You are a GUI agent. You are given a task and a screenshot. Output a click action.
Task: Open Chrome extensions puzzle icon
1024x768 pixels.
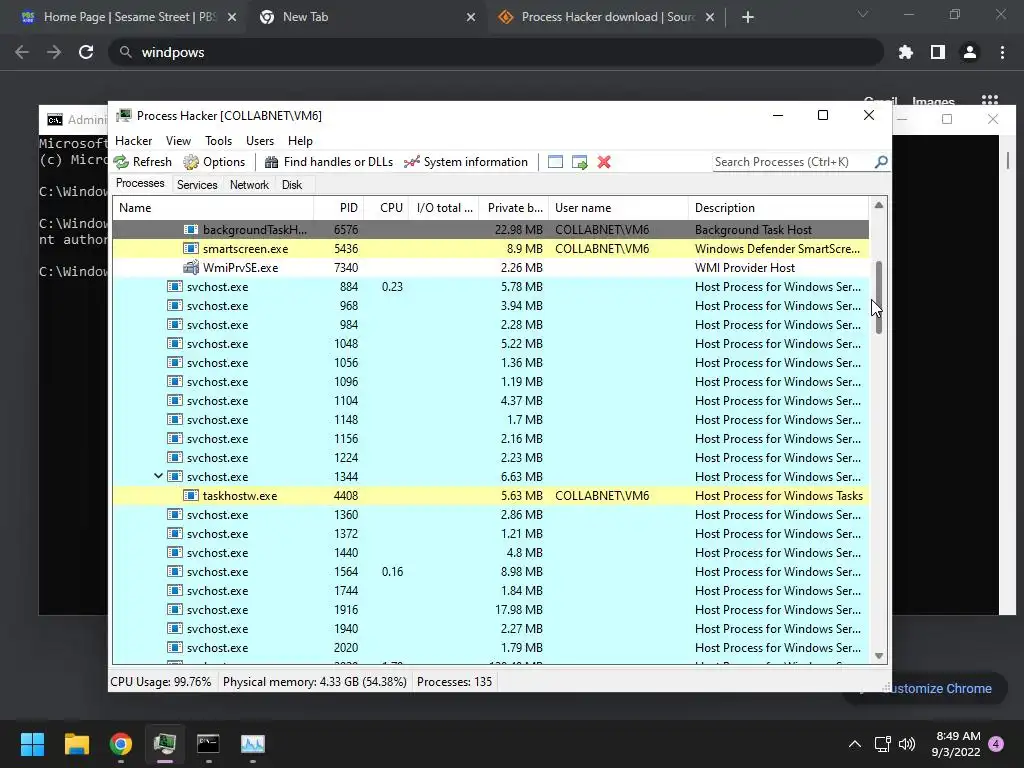(906, 52)
